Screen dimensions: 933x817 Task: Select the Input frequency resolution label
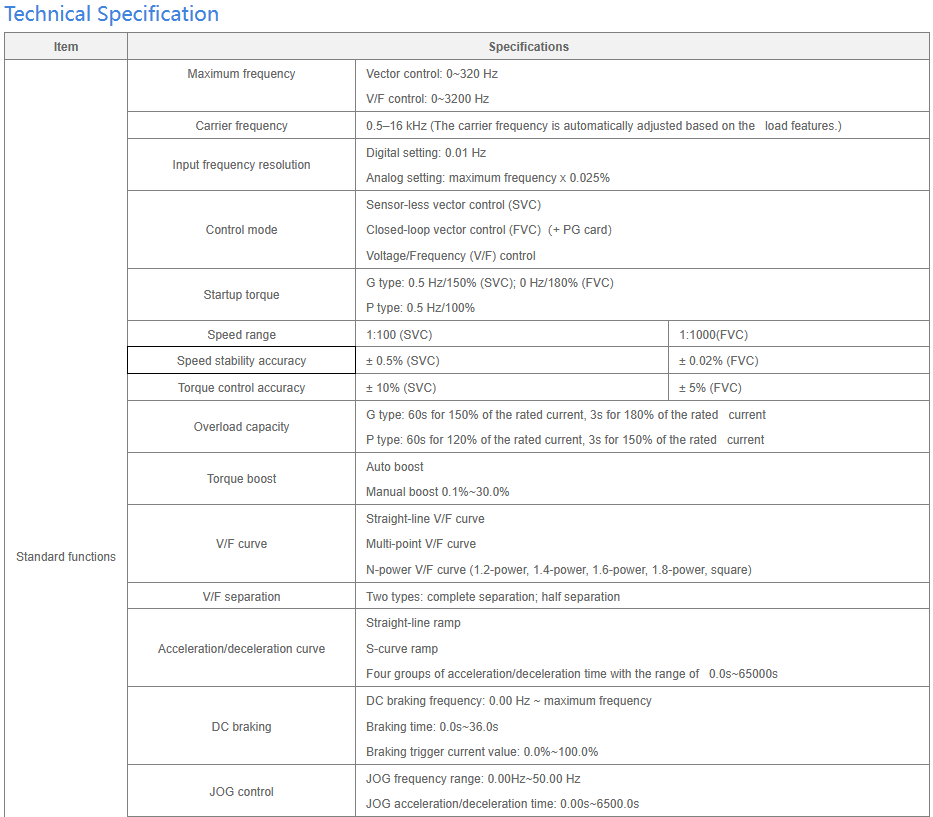point(241,165)
